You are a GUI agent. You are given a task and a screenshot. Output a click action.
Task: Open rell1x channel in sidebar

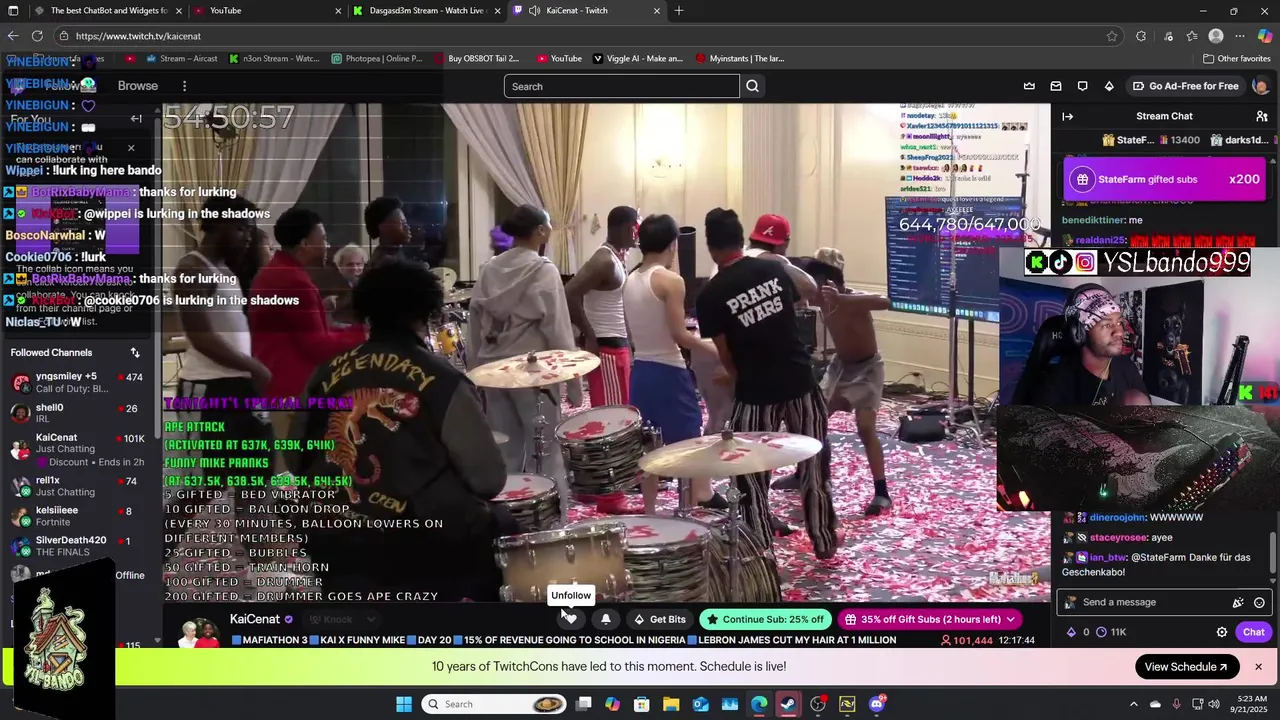click(x=77, y=486)
